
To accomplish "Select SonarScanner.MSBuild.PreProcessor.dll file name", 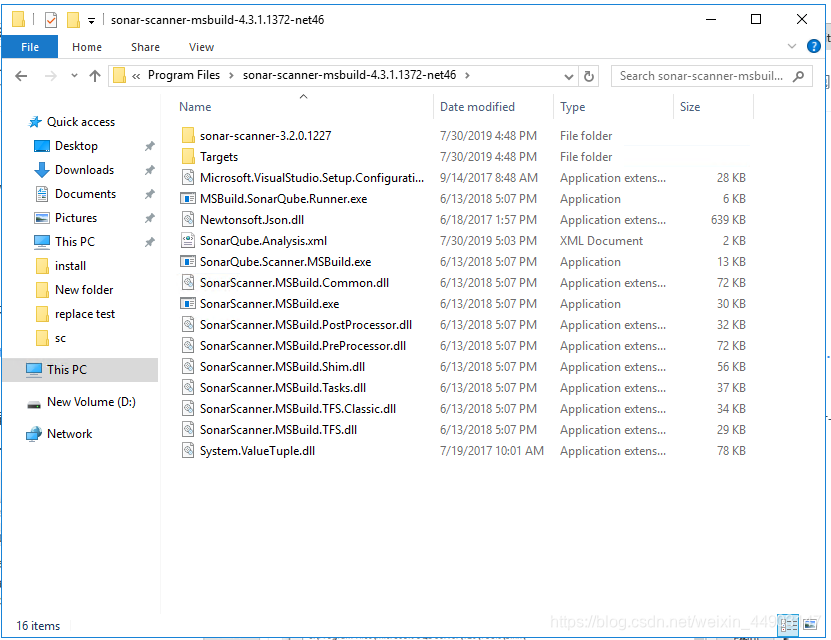I will [x=303, y=346].
